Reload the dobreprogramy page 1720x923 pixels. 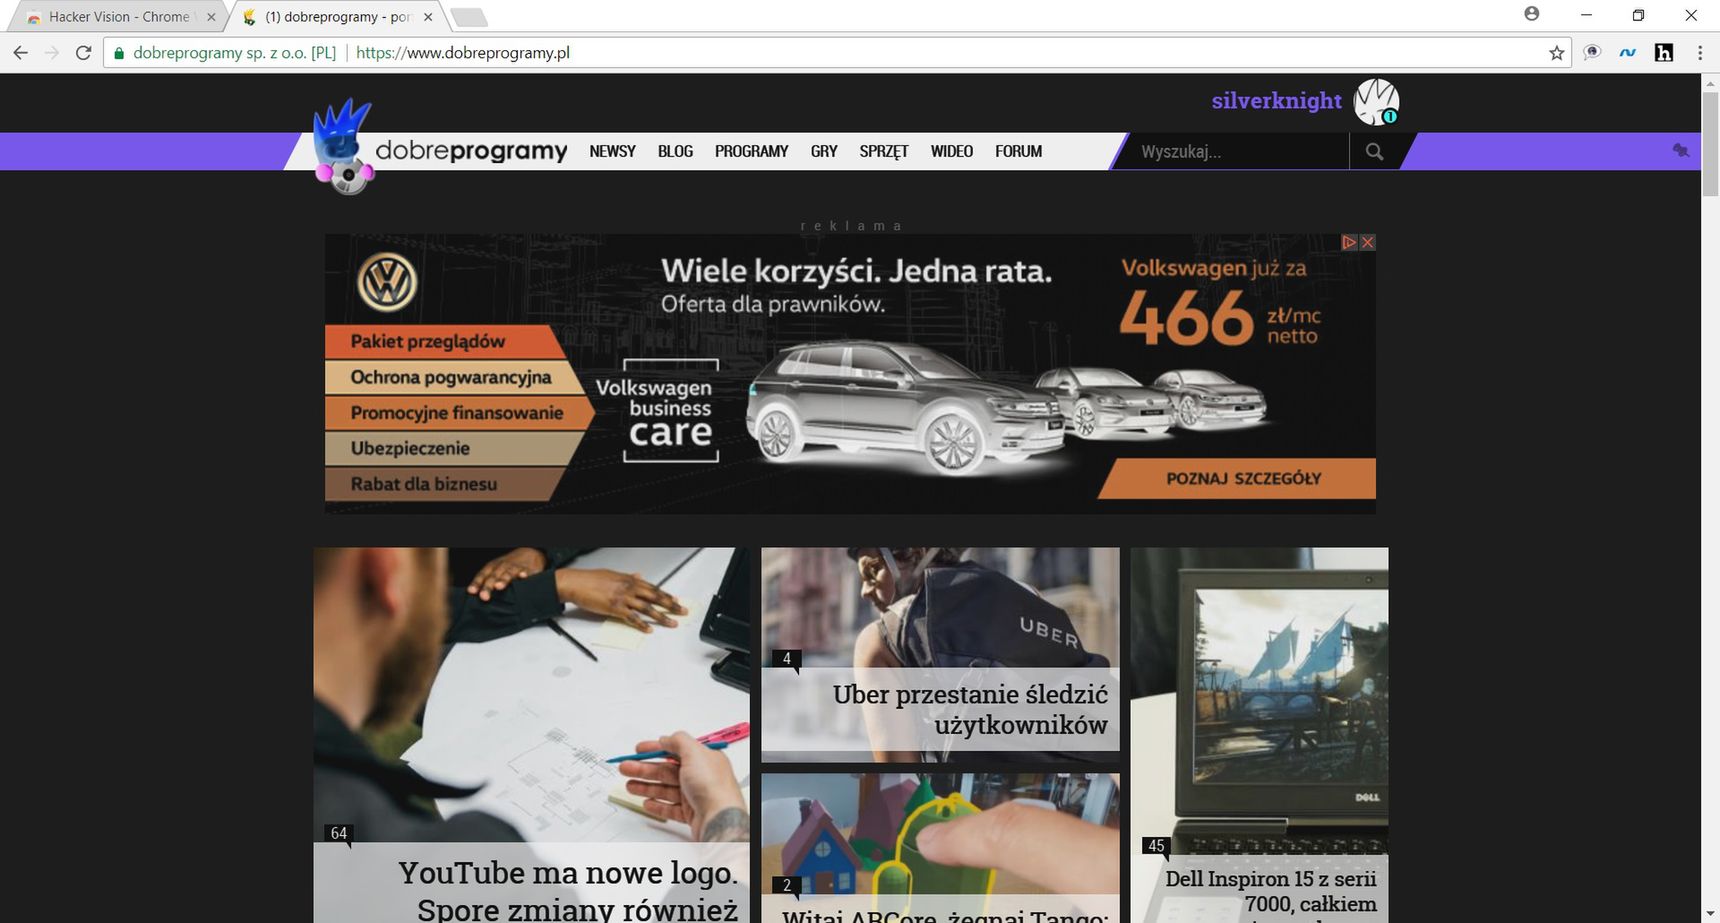point(84,53)
